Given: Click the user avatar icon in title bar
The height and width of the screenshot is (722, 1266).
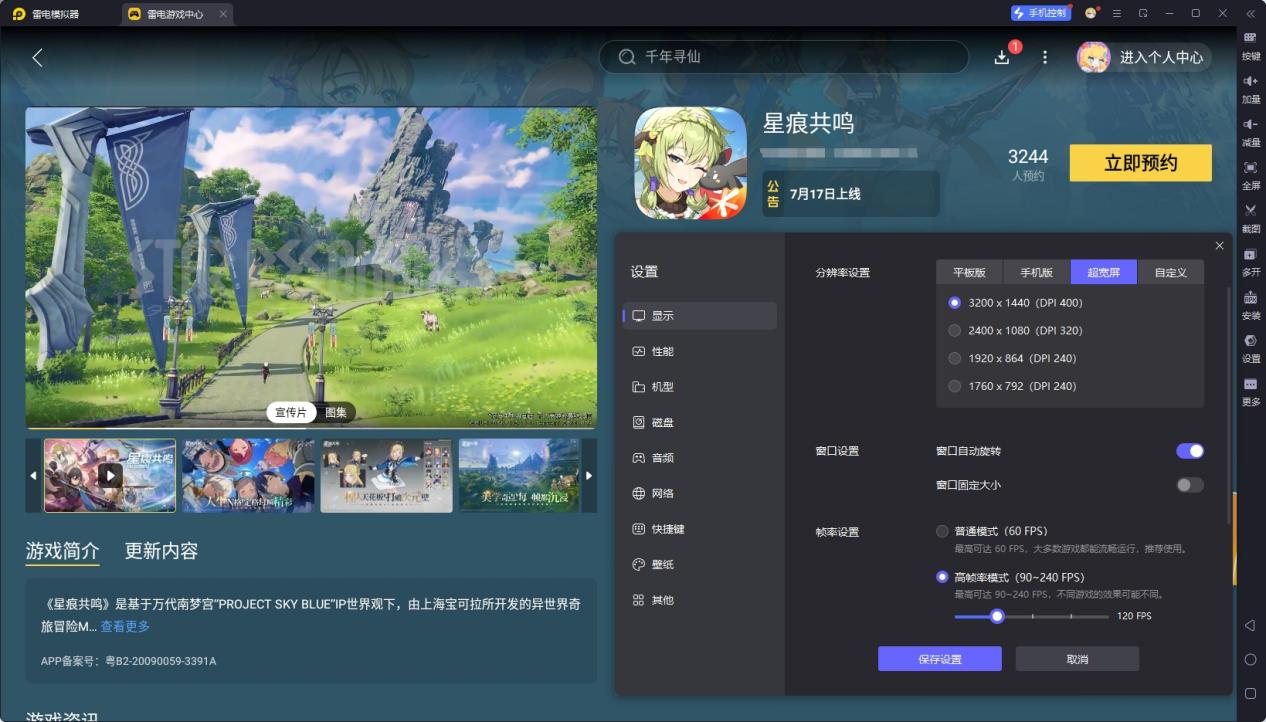Looking at the screenshot, I should point(1091,13).
